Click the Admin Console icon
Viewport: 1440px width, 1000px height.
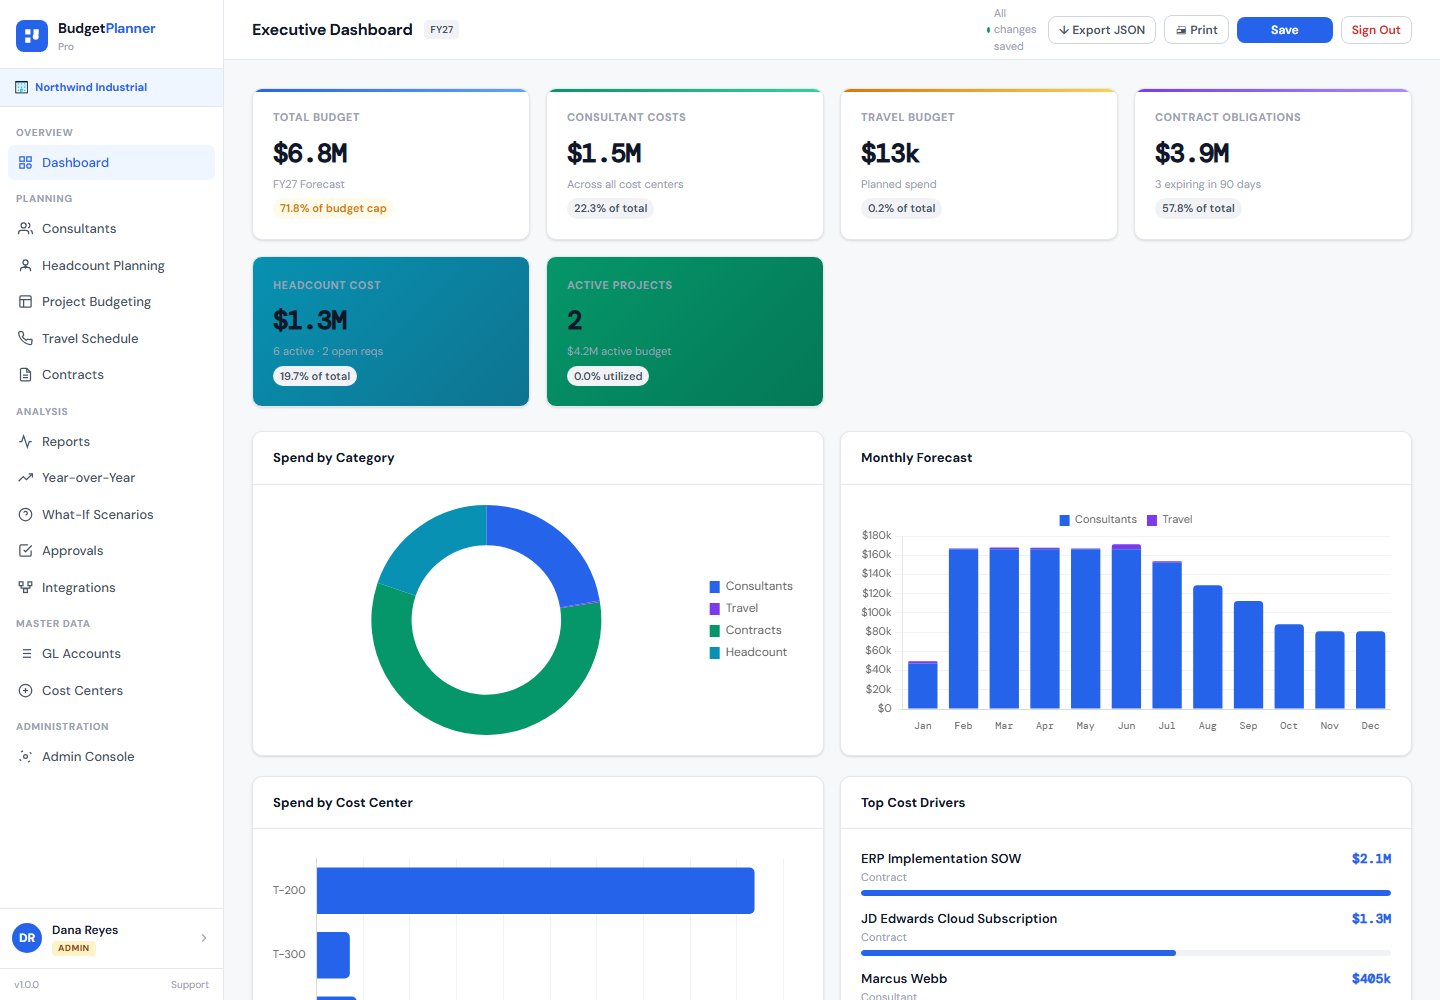(x=26, y=756)
